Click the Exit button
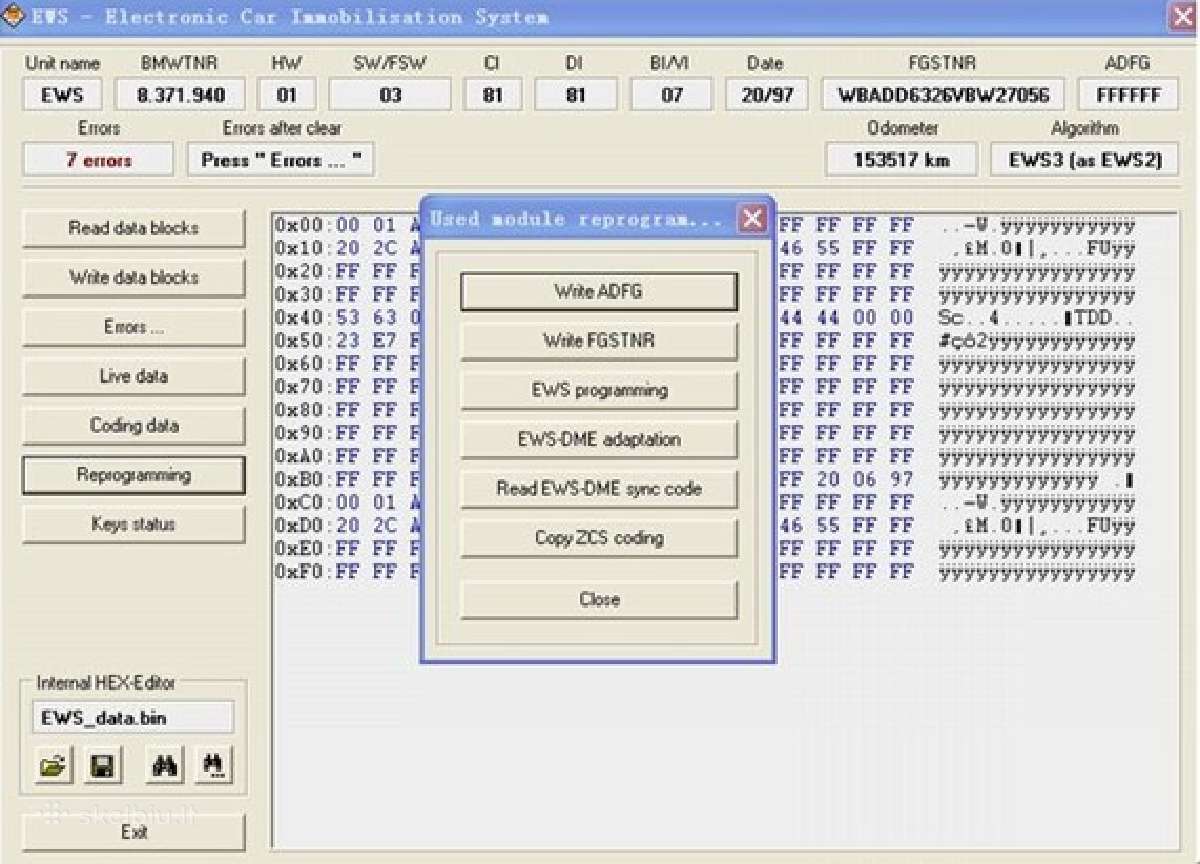1200x864 pixels. [133, 832]
